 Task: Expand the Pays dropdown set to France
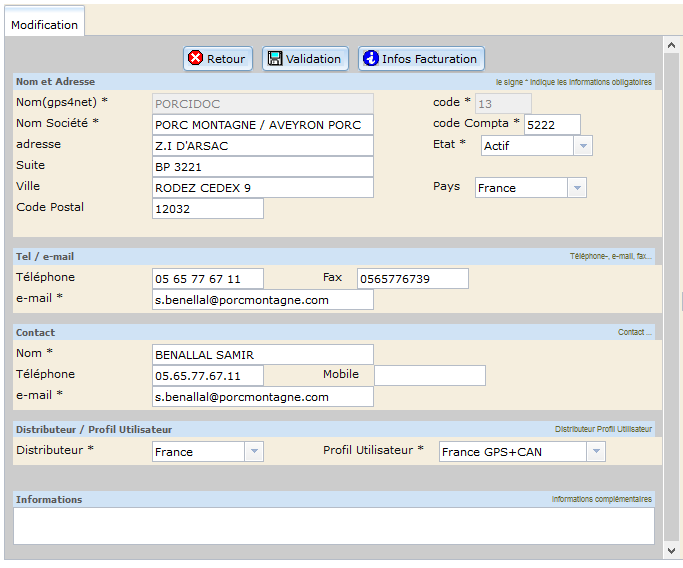tap(576, 188)
